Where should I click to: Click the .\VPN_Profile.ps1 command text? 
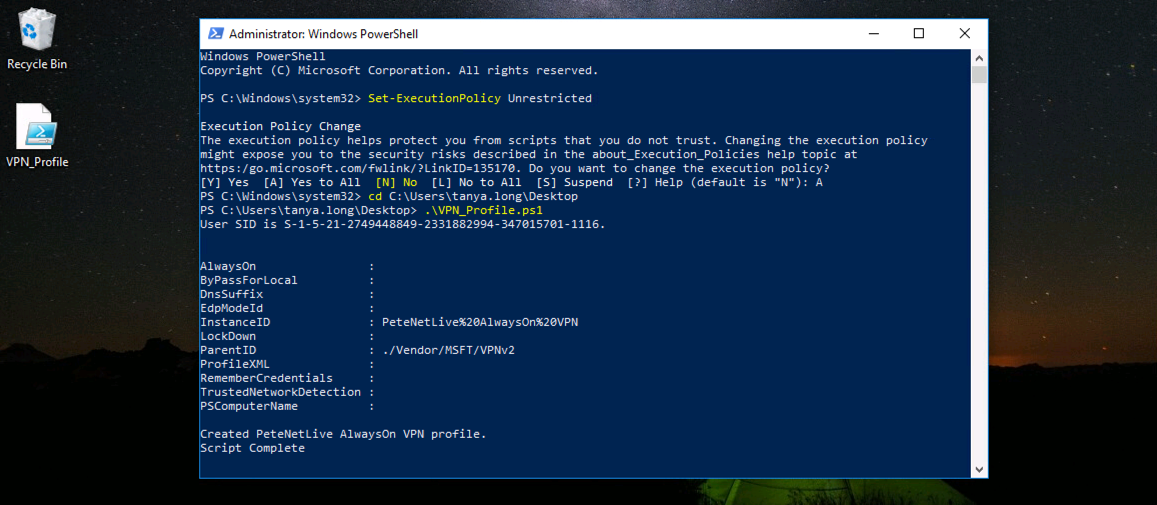point(474,210)
